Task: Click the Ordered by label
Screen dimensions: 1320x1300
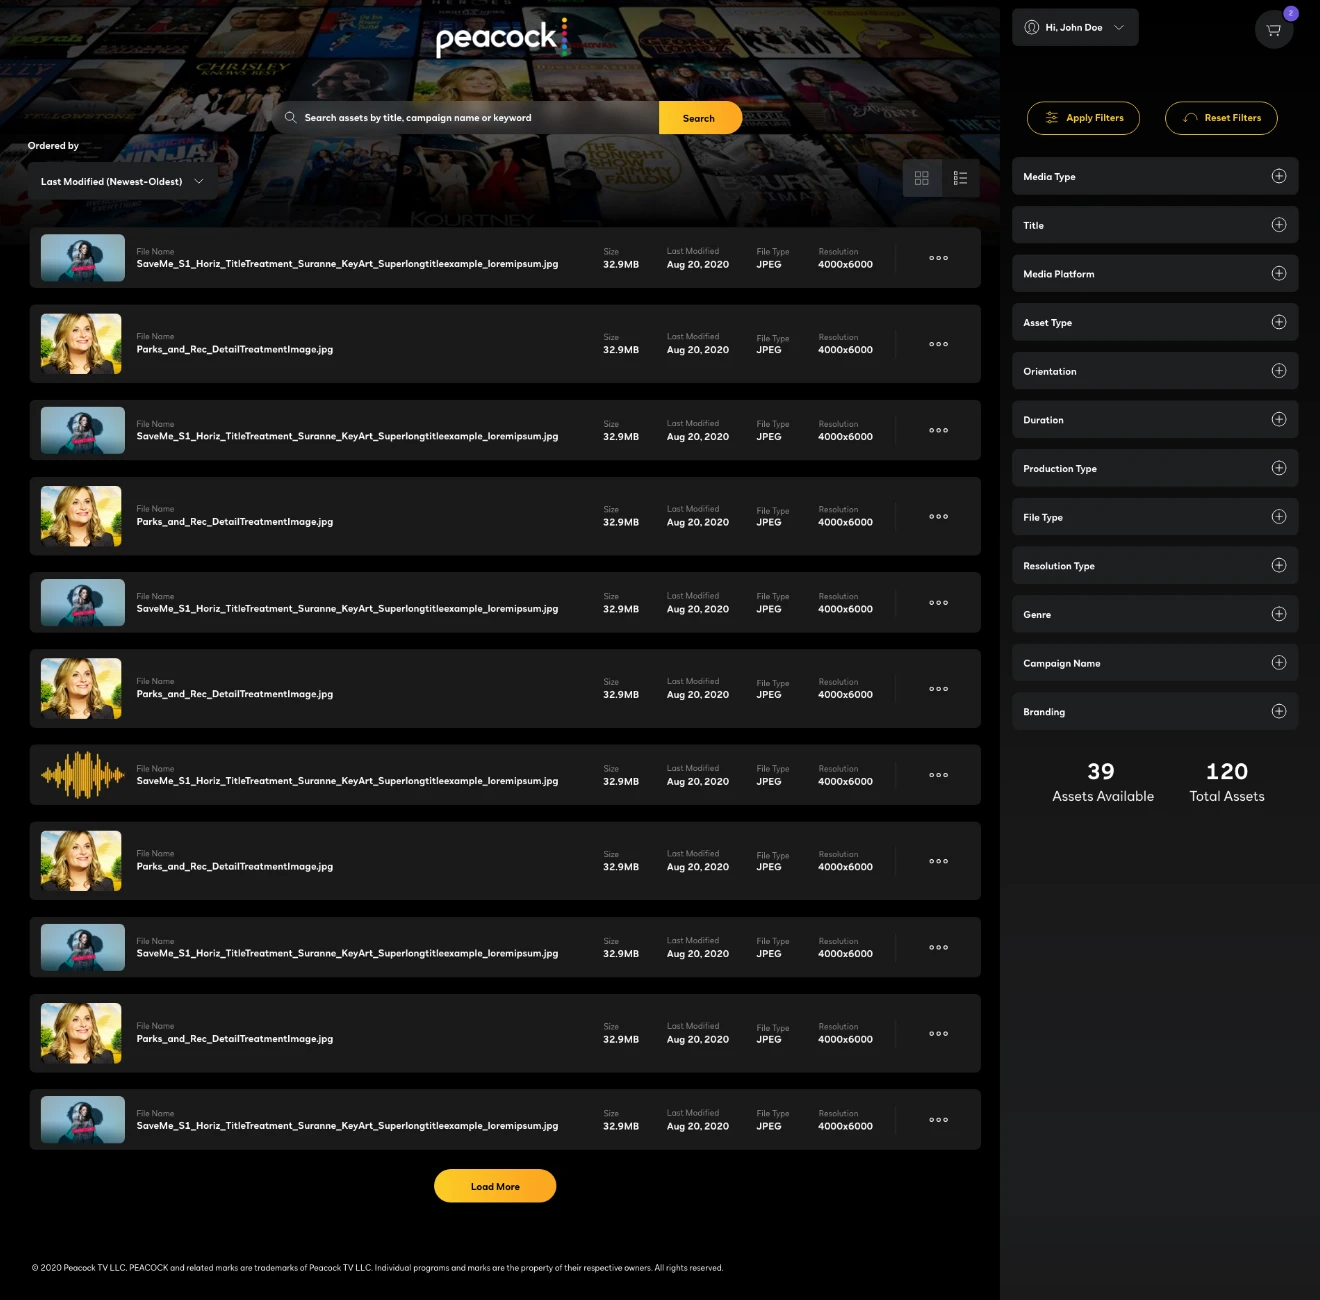Action: click(x=53, y=146)
